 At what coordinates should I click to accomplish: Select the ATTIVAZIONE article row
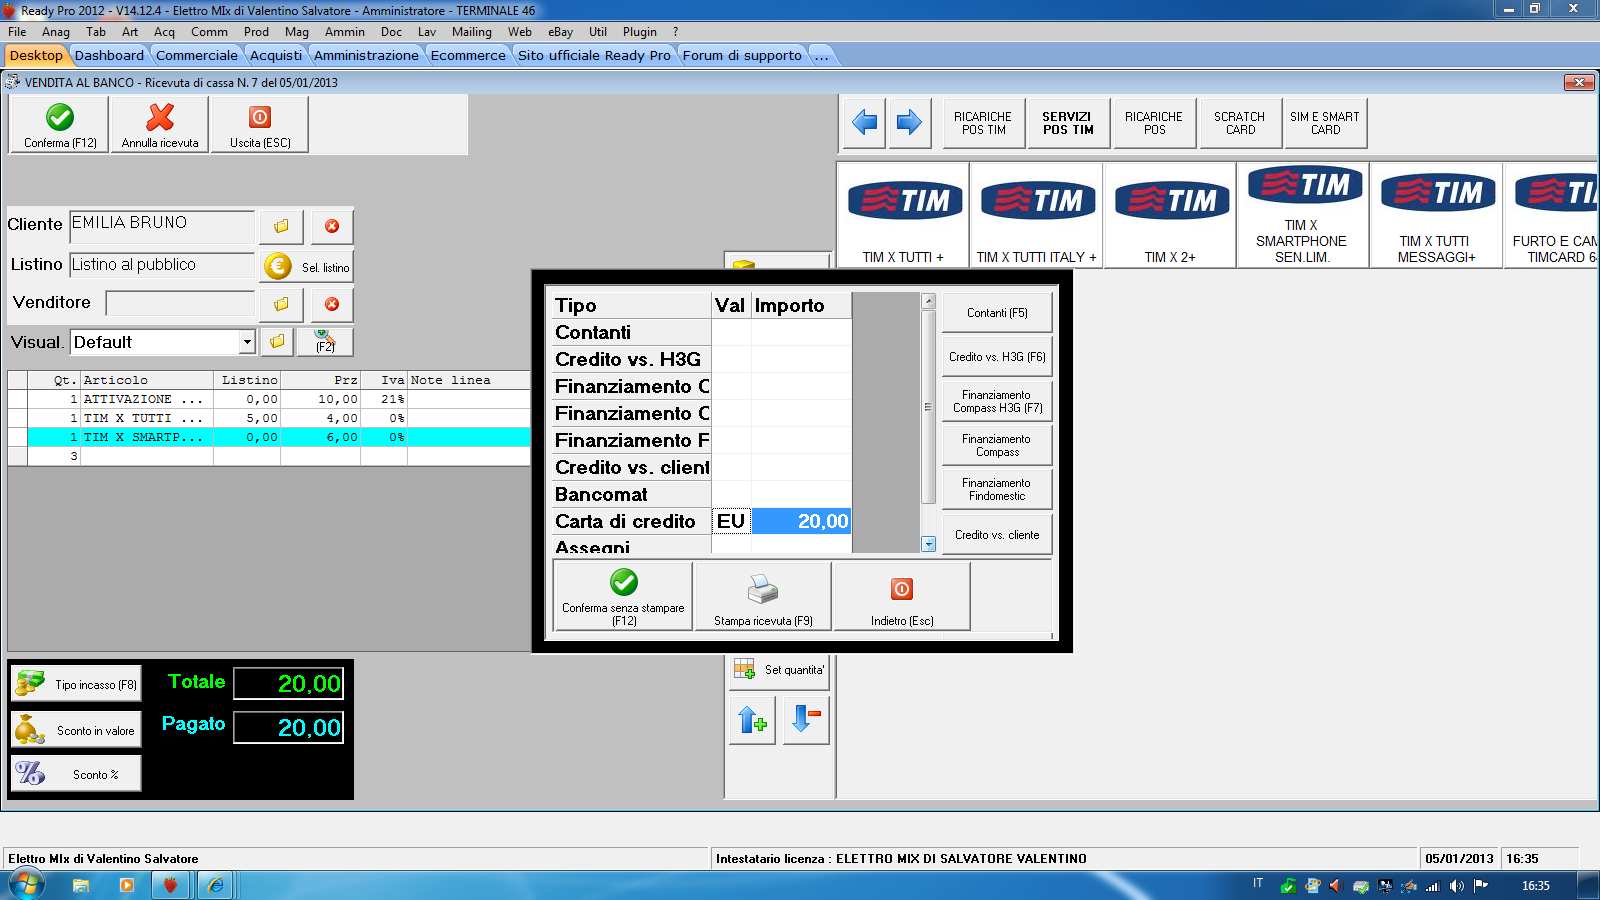click(x=268, y=399)
